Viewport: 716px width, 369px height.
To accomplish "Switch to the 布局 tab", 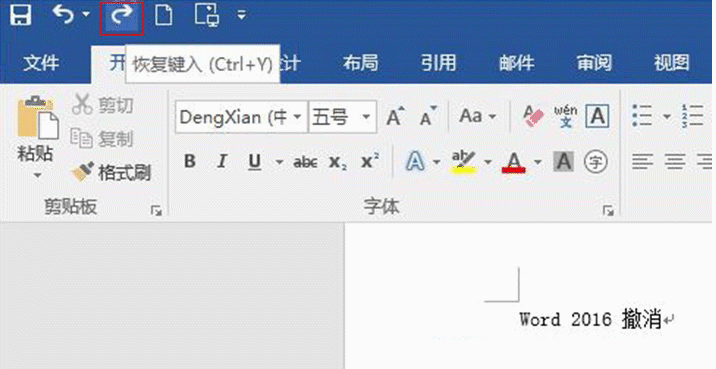I will pos(360,63).
